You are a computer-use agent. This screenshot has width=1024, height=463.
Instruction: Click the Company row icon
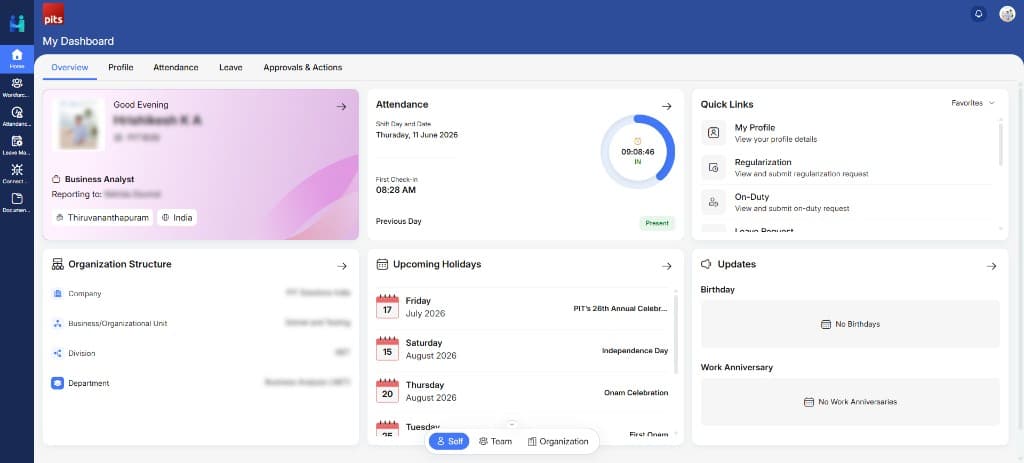point(57,294)
